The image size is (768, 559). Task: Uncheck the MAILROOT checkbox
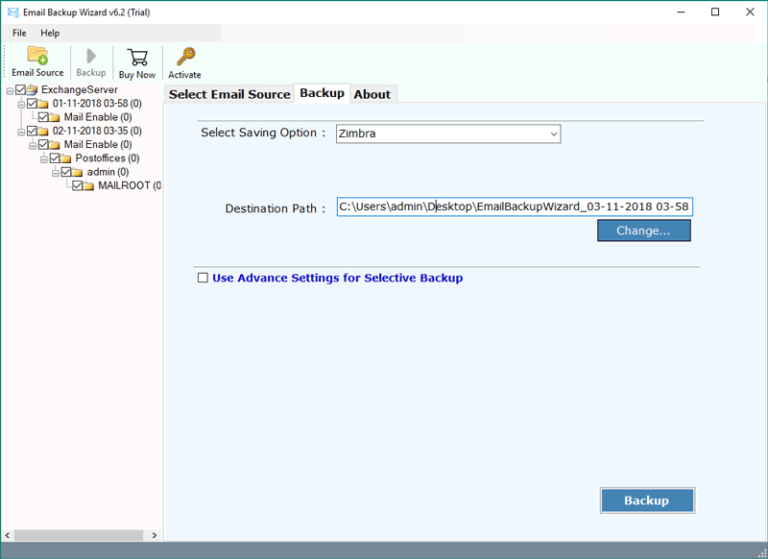pyautogui.click(x=77, y=186)
